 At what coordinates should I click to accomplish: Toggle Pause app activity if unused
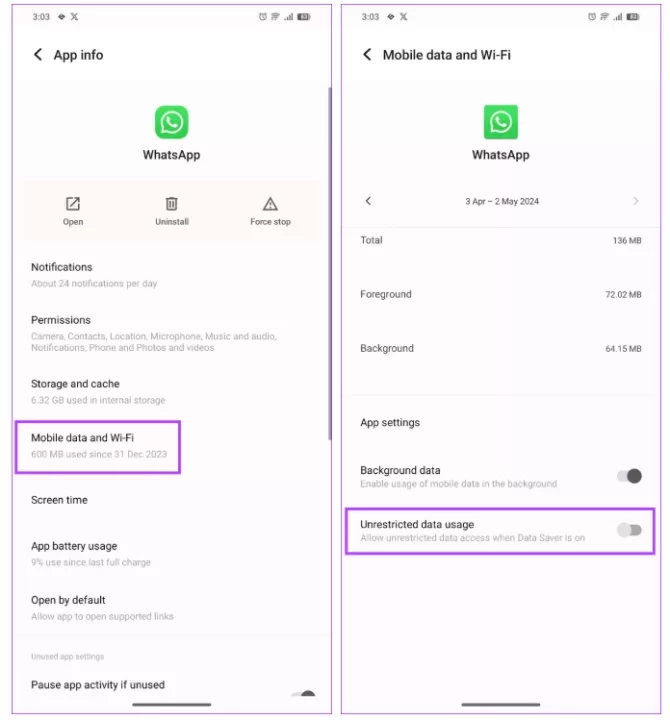click(304, 693)
